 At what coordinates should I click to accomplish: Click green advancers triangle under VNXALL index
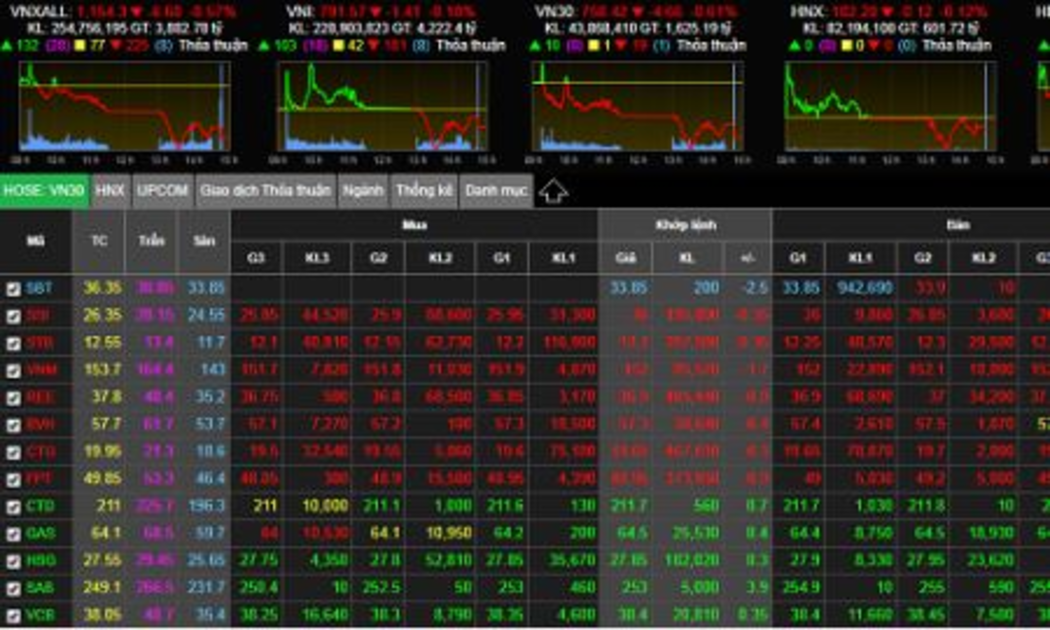pos(8,46)
